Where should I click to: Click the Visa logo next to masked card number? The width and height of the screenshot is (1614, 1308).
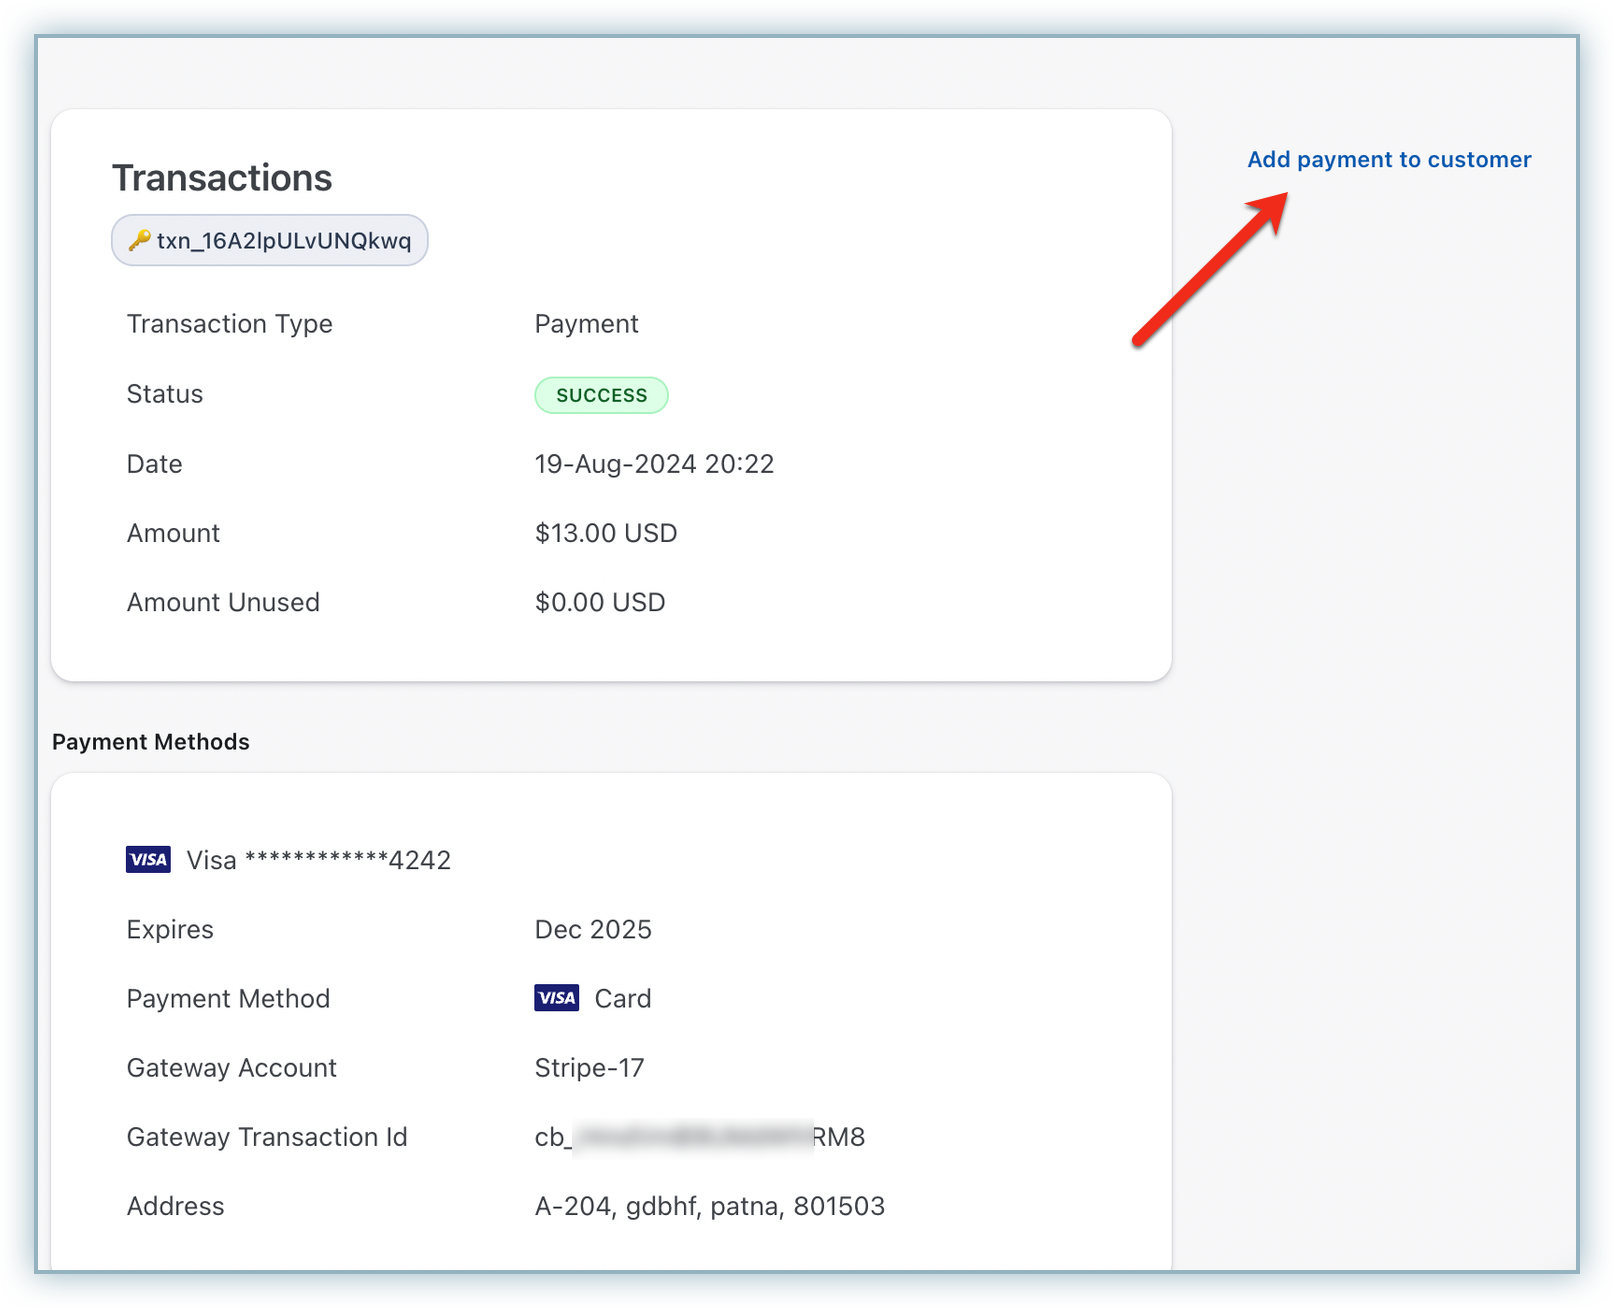pyautogui.click(x=148, y=860)
